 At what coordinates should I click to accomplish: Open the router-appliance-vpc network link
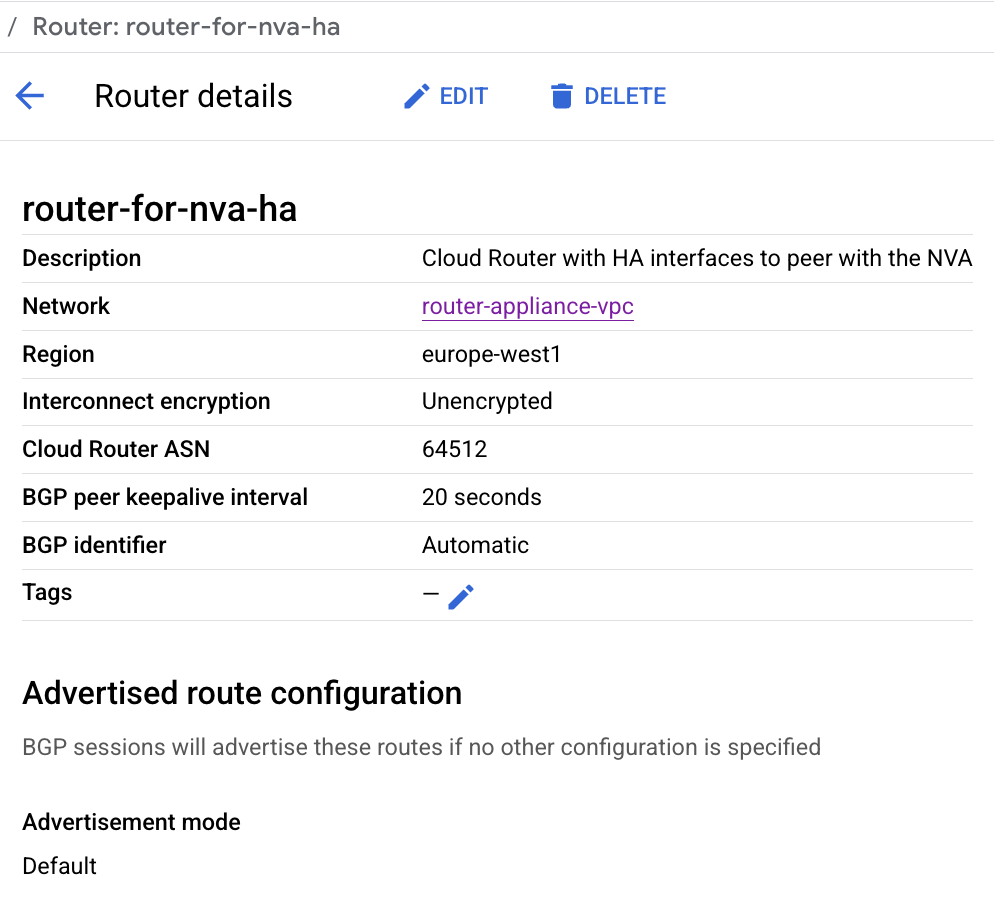tap(528, 306)
